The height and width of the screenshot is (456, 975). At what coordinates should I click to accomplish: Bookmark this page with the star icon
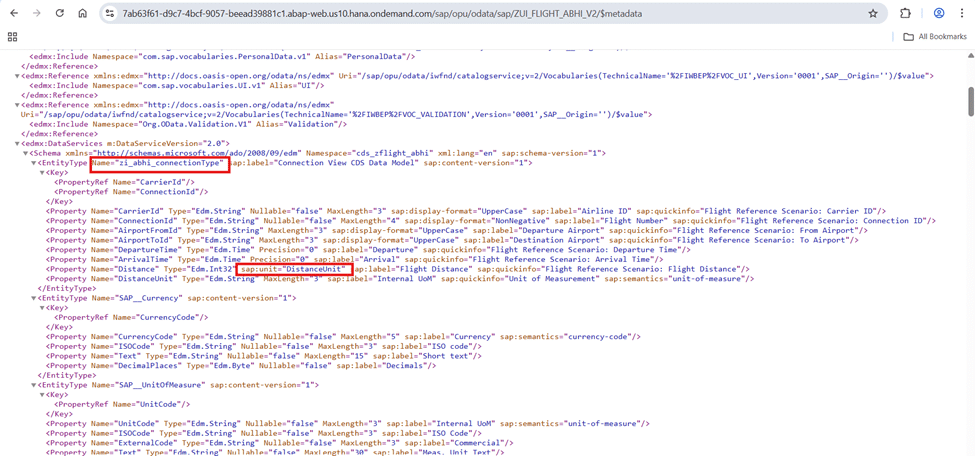[x=873, y=14]
